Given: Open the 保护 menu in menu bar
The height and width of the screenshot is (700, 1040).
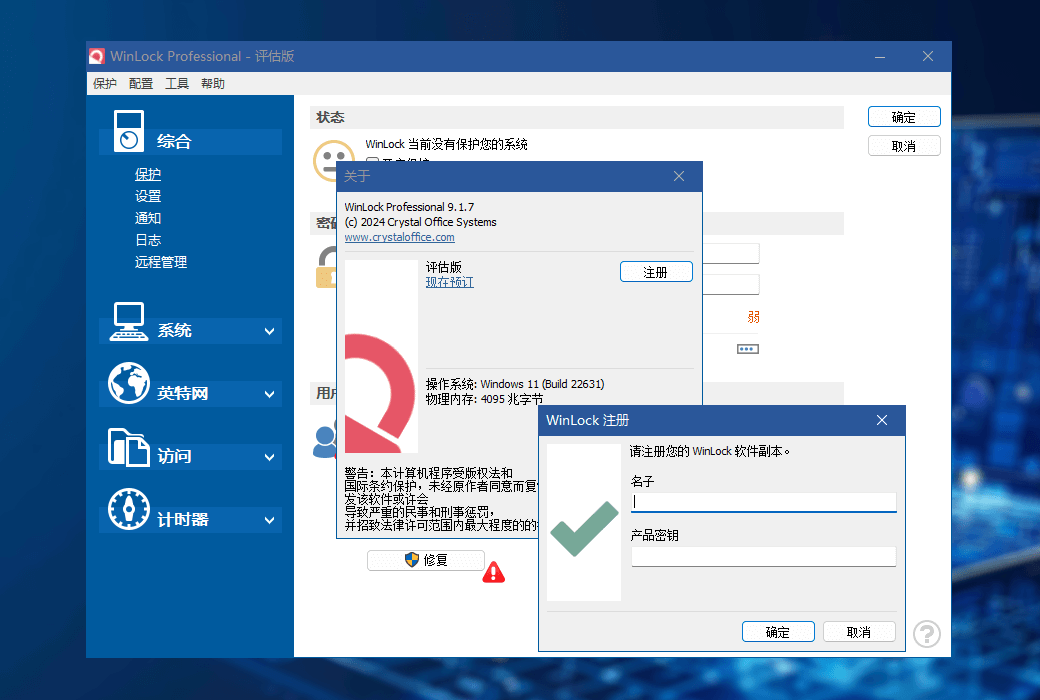Looking at the screenshot, I should tap(104, 84).
